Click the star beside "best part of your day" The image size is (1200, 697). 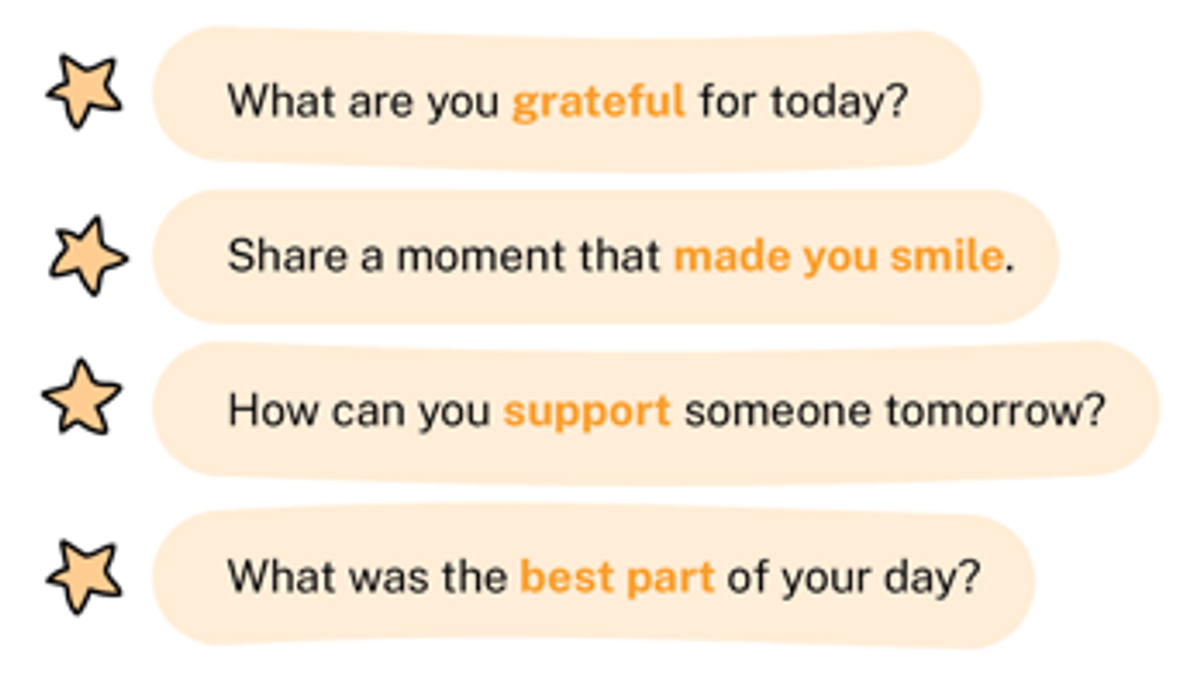click(85, 577)
